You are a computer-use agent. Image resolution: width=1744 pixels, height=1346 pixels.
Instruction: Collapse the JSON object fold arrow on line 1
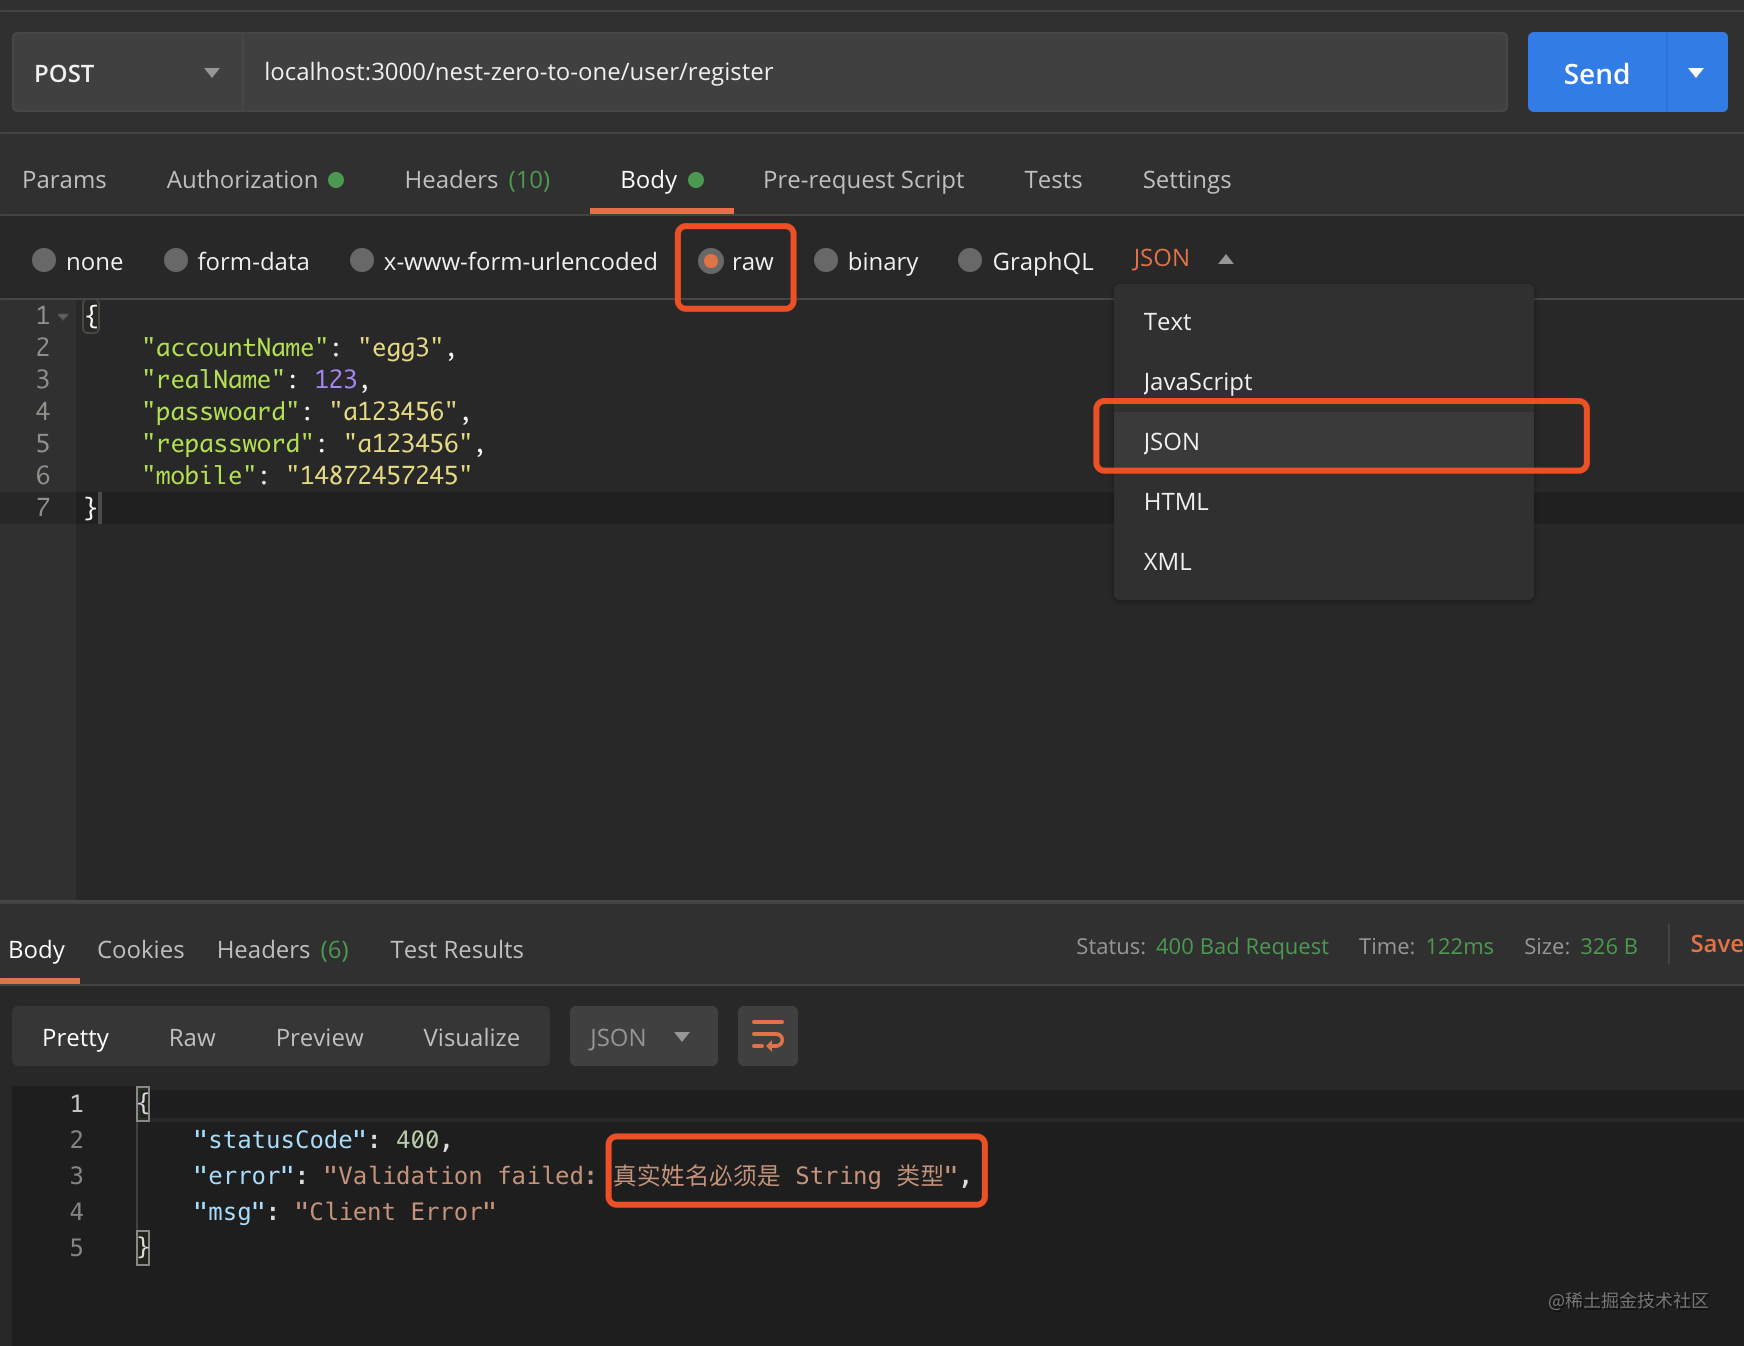(64, 316)
